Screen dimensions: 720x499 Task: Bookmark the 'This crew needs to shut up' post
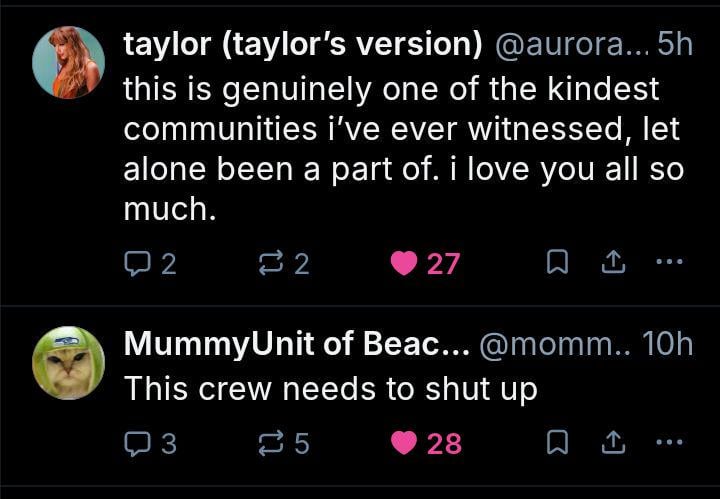(x=558, y=442)
